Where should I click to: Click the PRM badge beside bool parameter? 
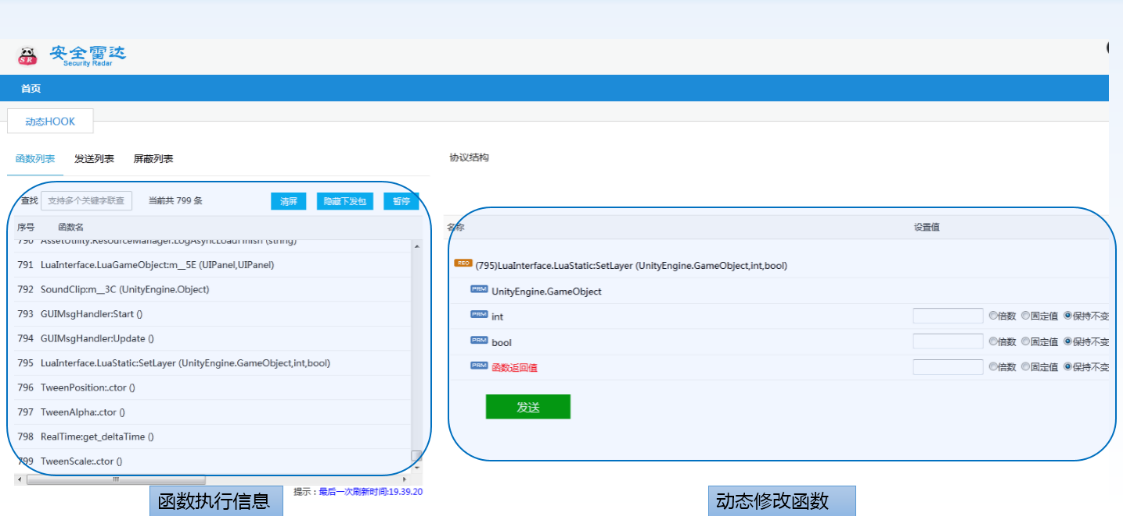point(479,340)
